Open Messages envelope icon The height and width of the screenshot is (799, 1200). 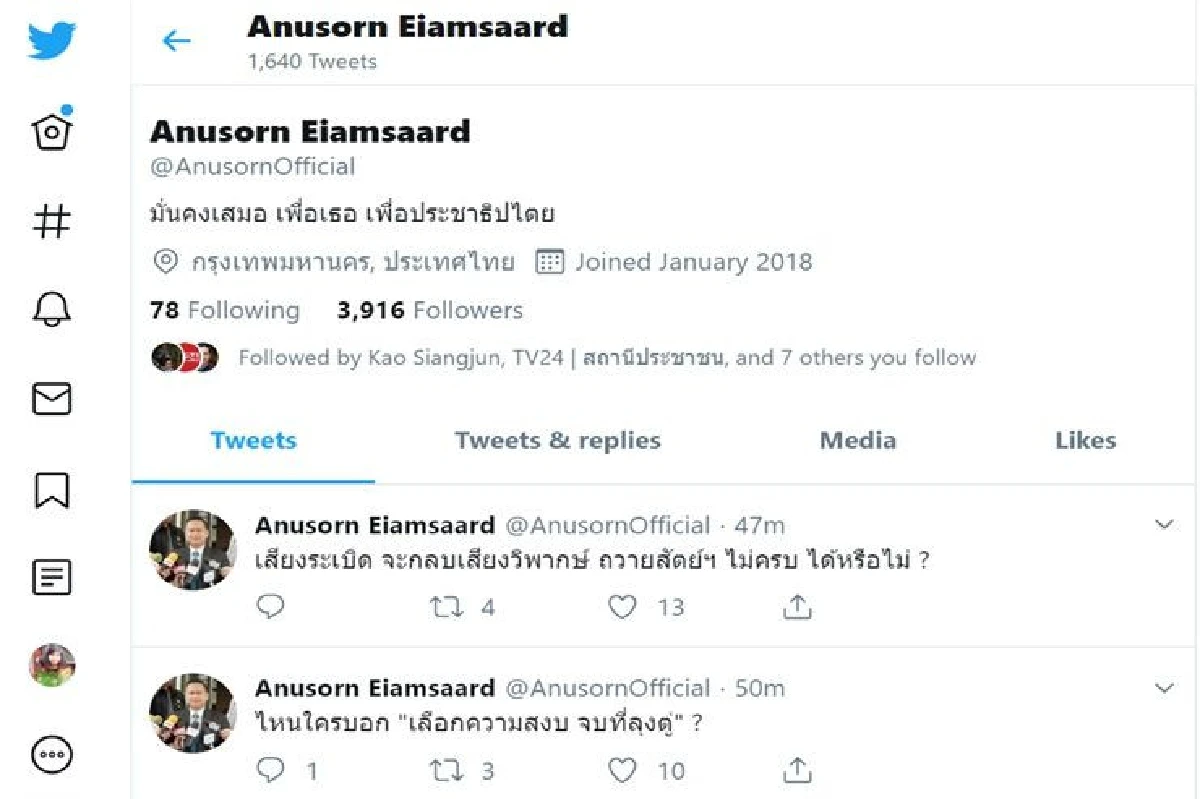(52, 399)
